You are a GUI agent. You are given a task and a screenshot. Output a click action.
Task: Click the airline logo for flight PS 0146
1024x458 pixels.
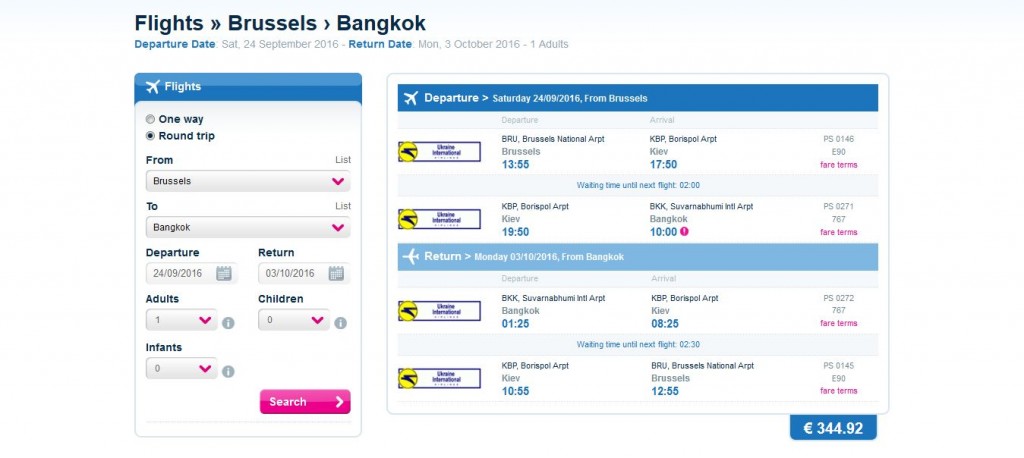click(439, 151)
